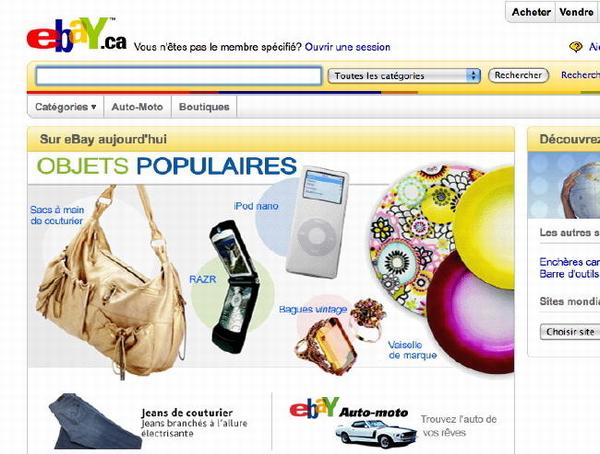Image resolution: width=600 pixels, height=454 pixels.
Task: Click the iPod nano picture
Action: (317, 222)
